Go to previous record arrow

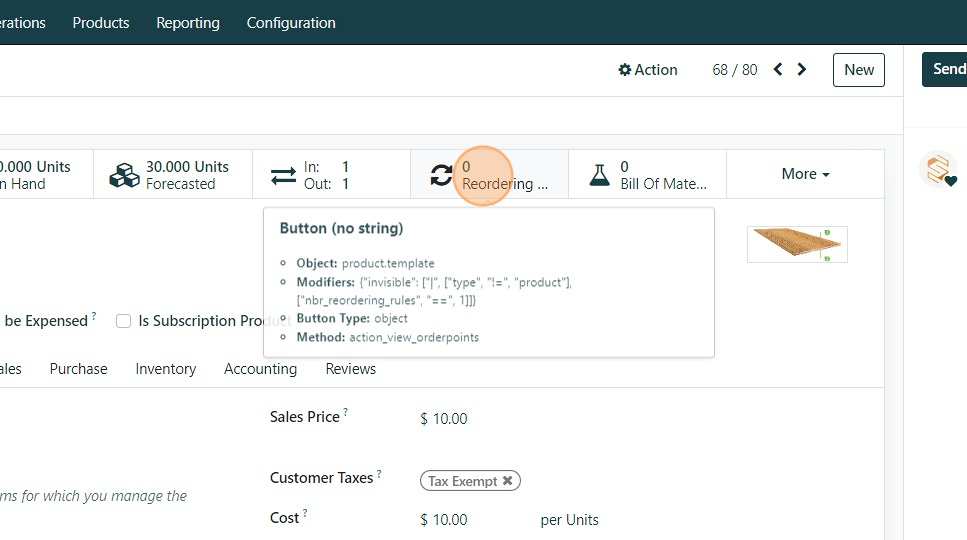point(779,70)
